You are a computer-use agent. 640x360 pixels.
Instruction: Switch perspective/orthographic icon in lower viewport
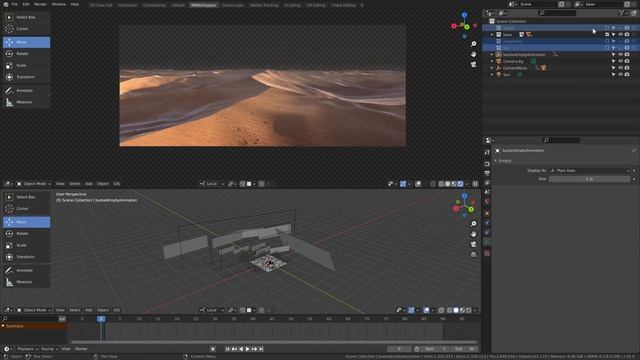(473, 254)
